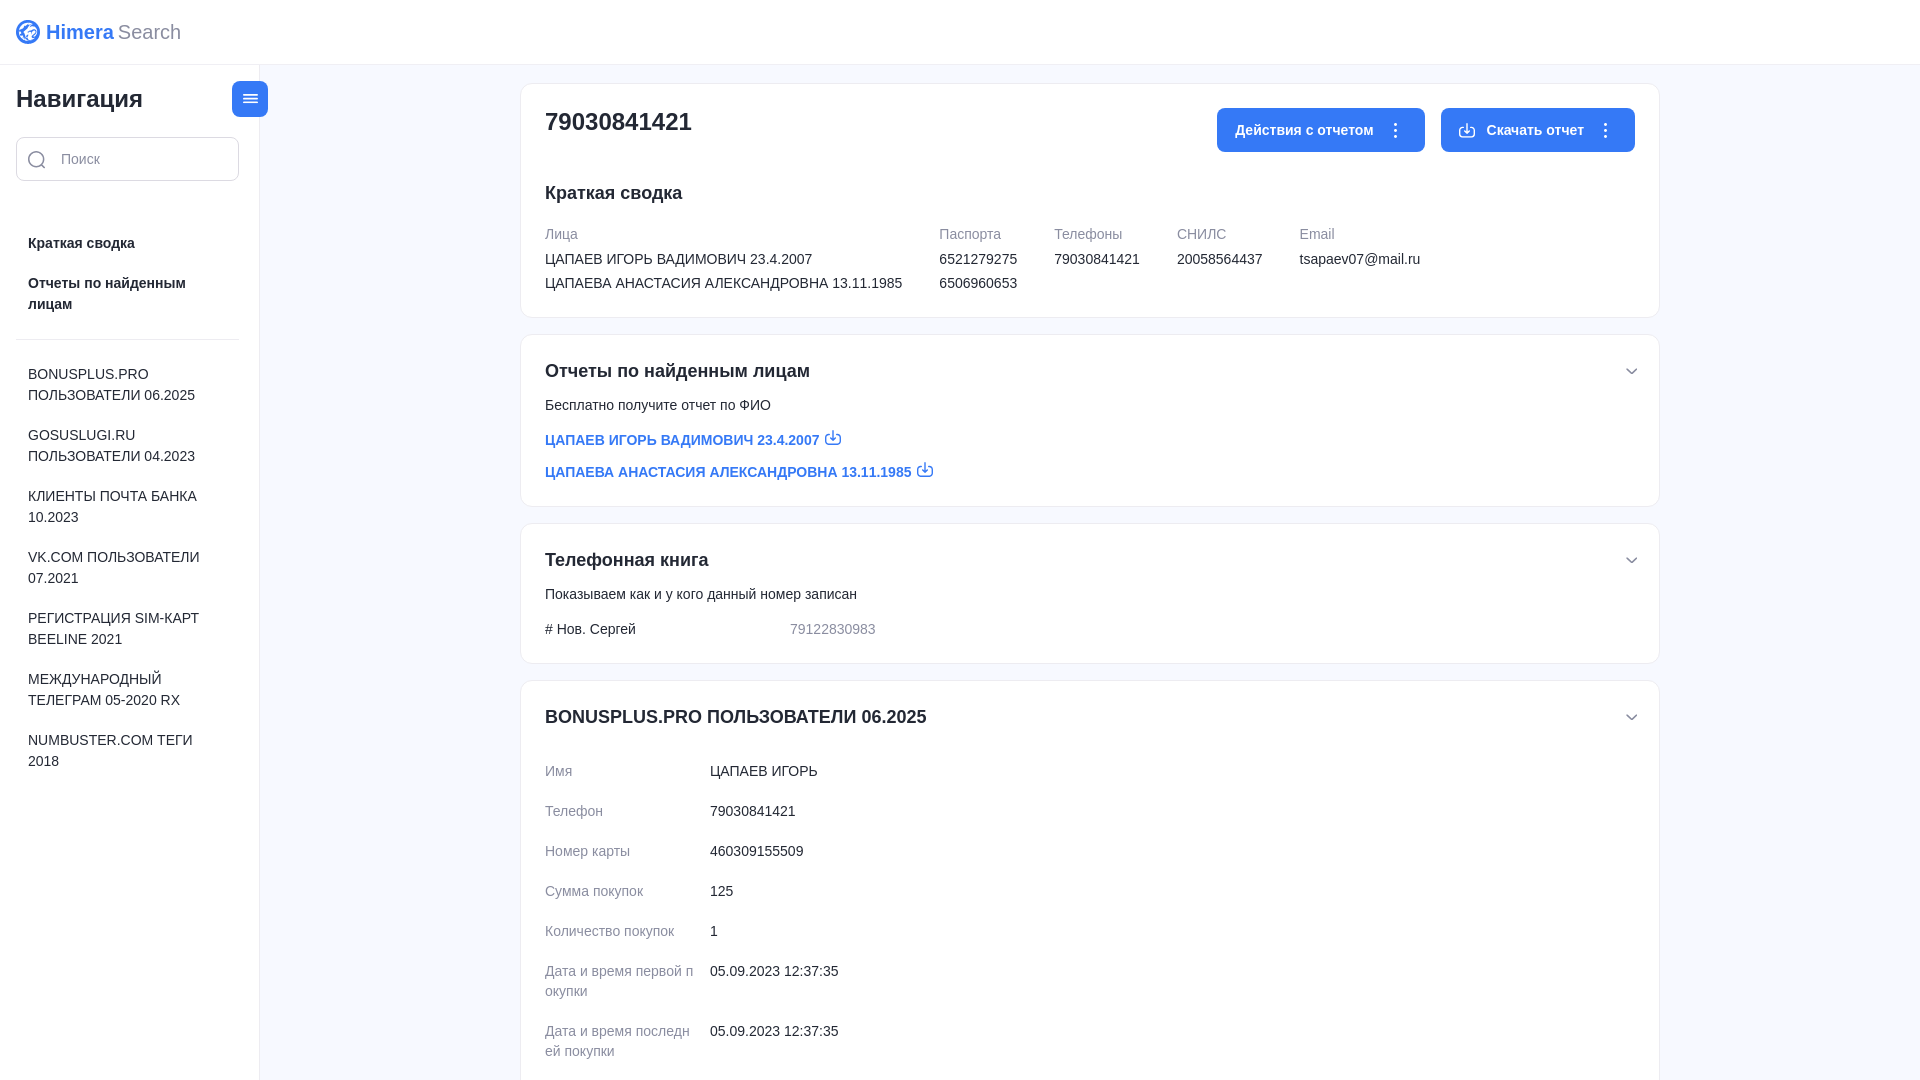This screenshot has height=1080, width=1920.
Task: Click the Паспорта column header
Action: point(969,234)
